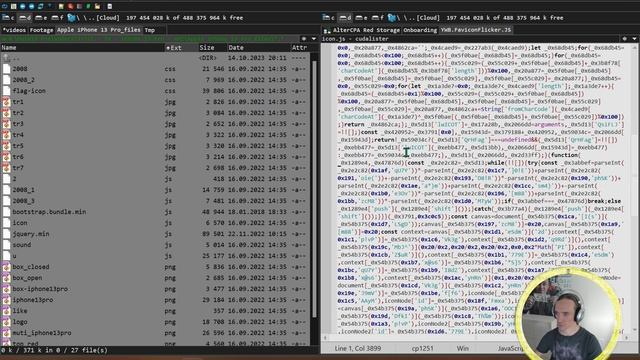The image size is (640, 360).
Task: Select drive c in the right panel
Action: click(x=329, y=18)
